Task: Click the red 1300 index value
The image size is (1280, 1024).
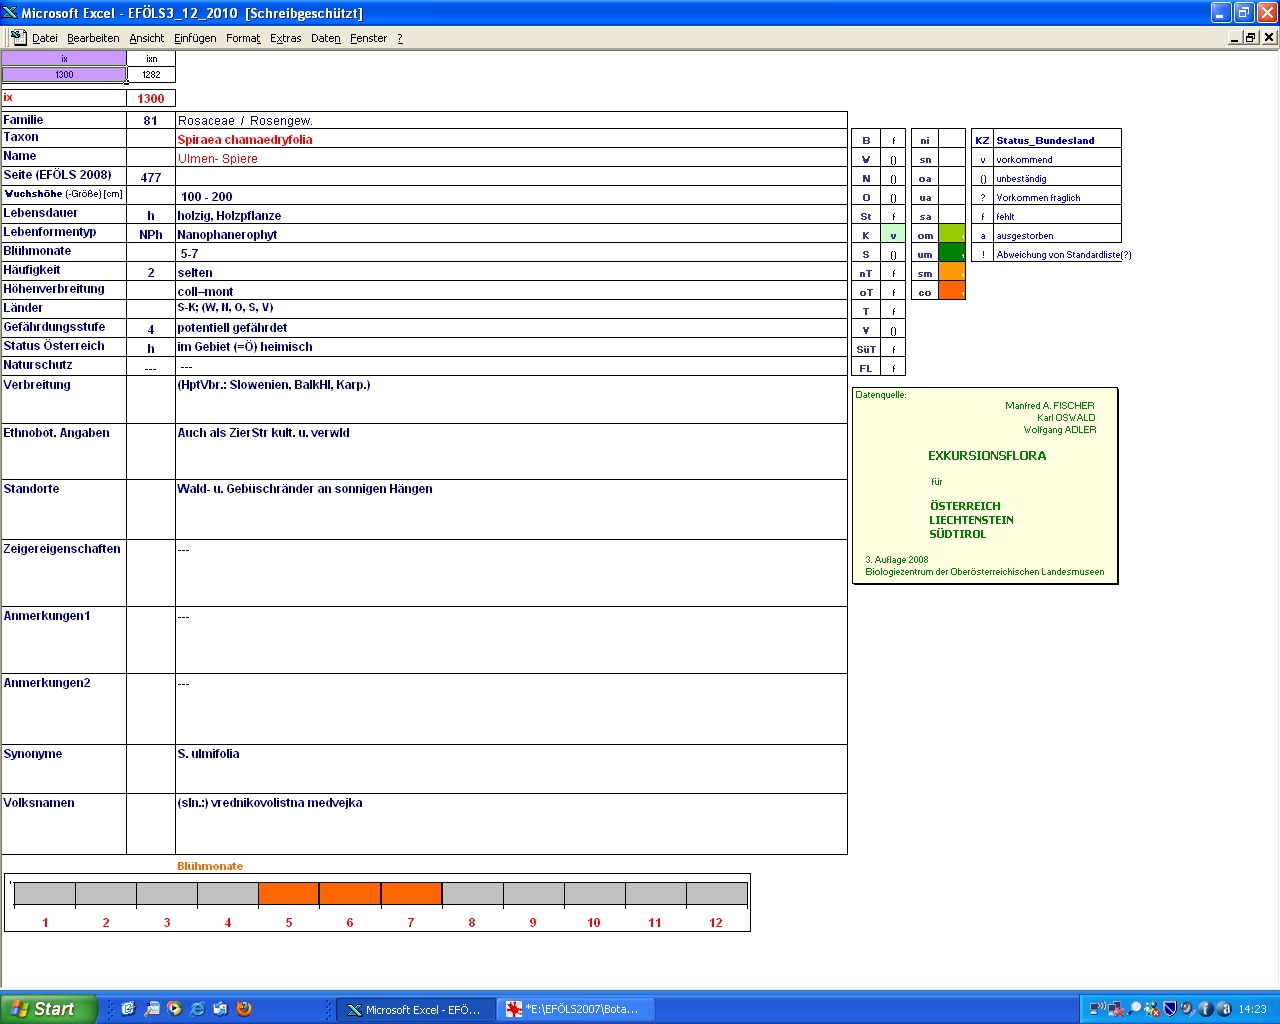Action: pos(151,98)
